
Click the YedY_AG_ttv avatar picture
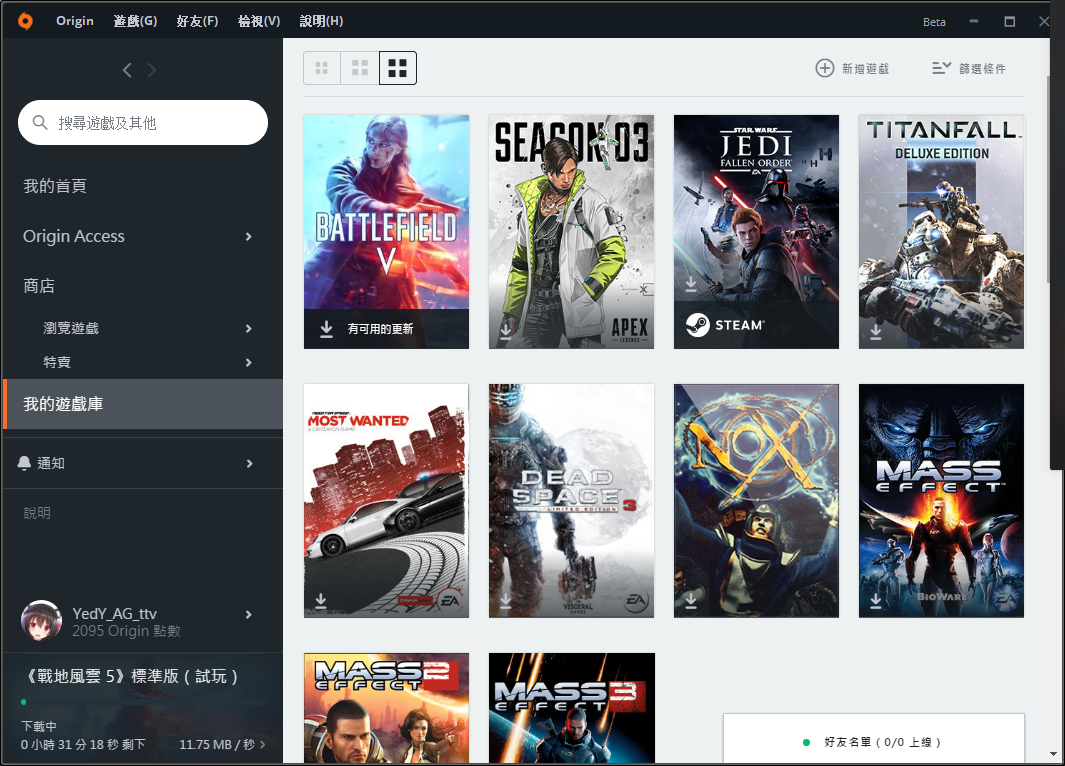coord(41,621)
